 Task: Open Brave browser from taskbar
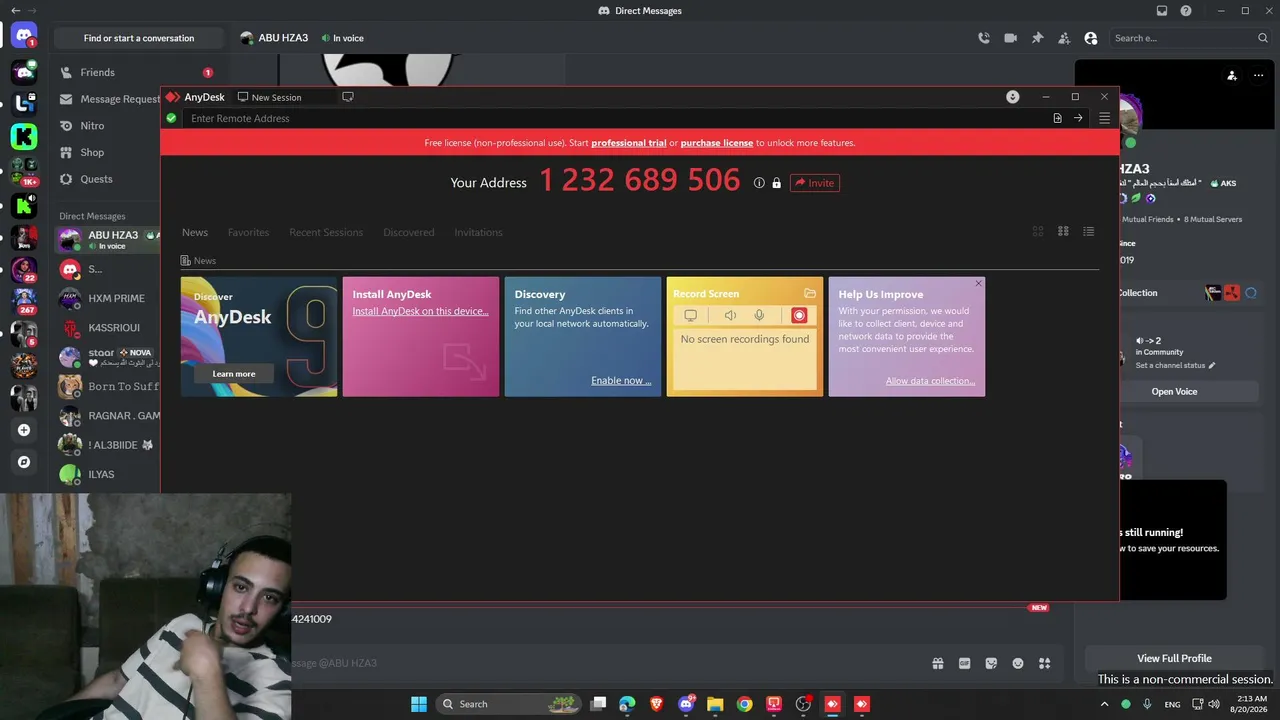point(656,704)
